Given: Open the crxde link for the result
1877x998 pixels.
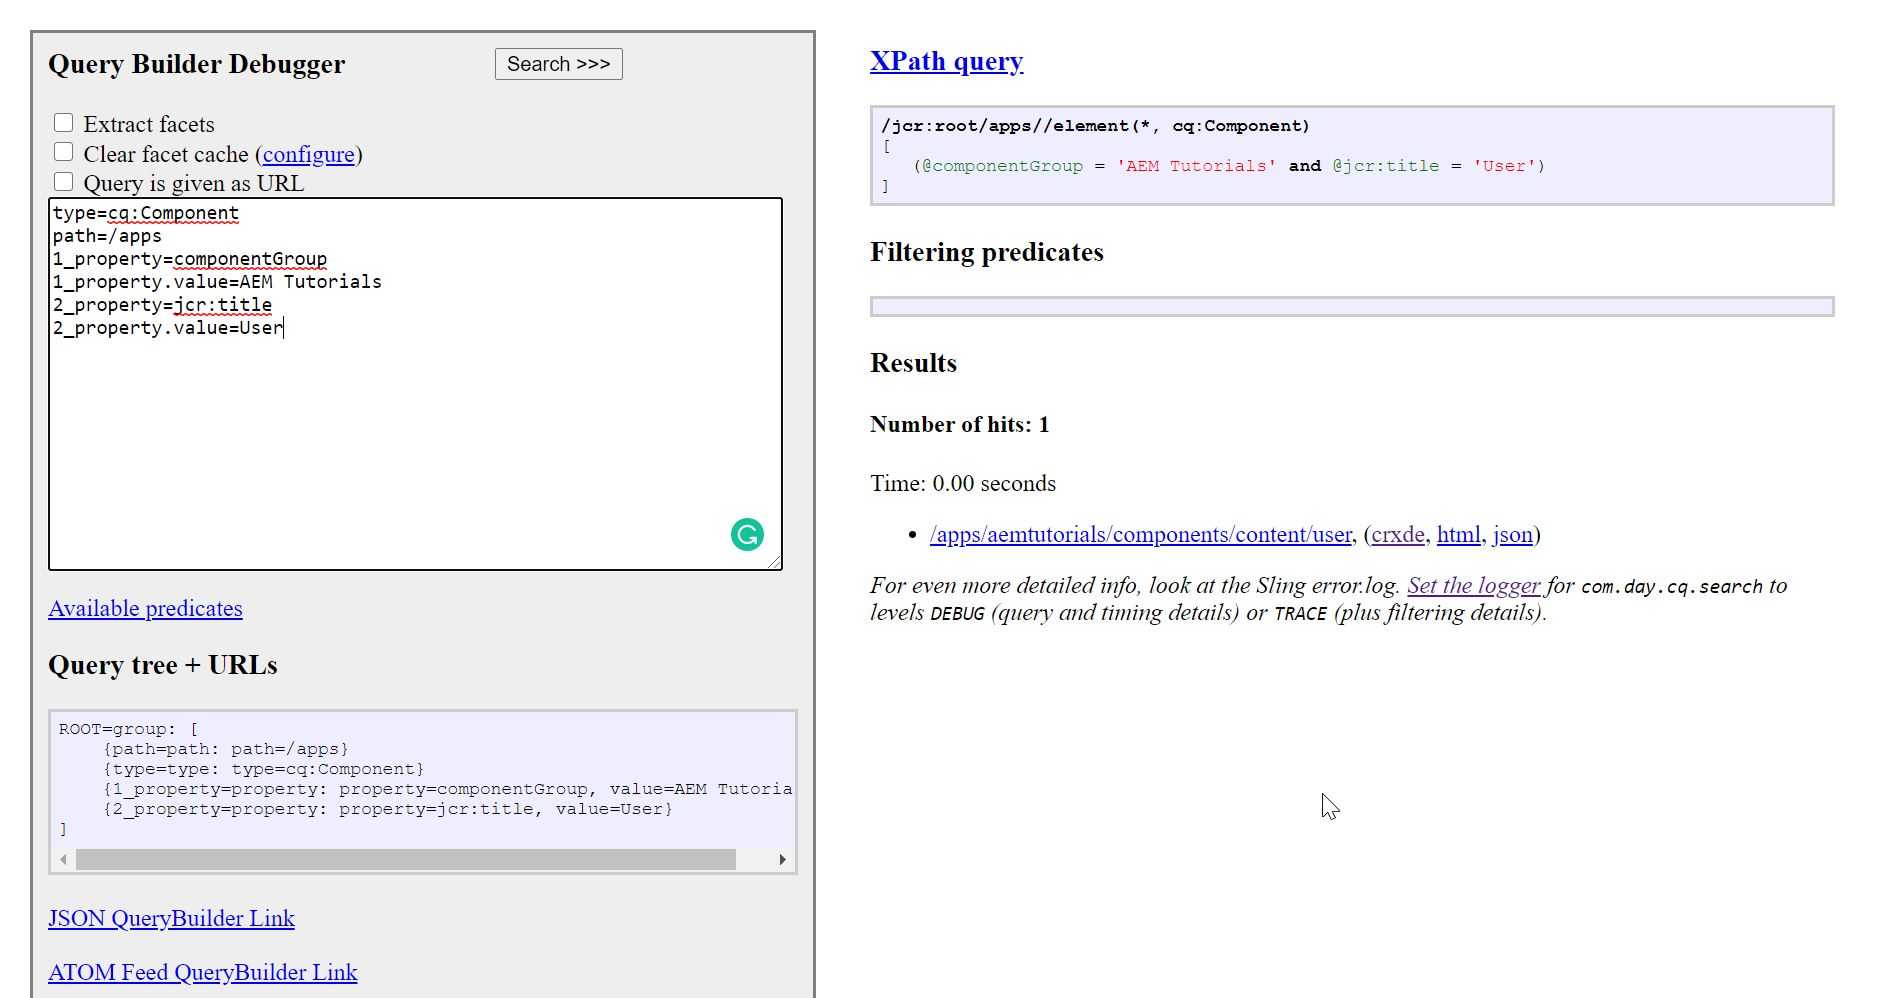Looking at the screenshot, I should coord(1397,535).
